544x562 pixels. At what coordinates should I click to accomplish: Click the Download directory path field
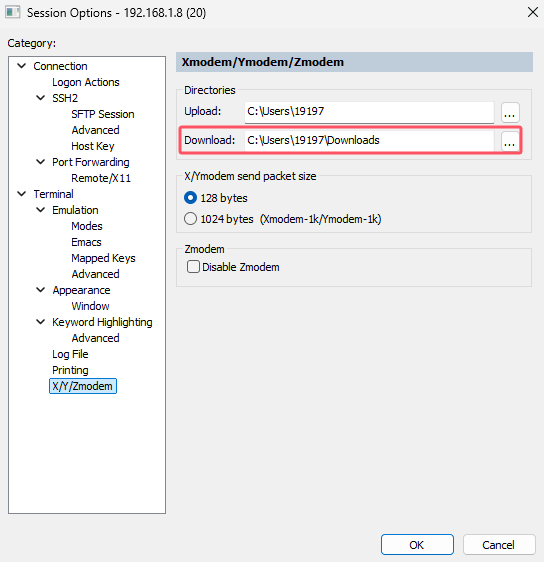point(369,140)
